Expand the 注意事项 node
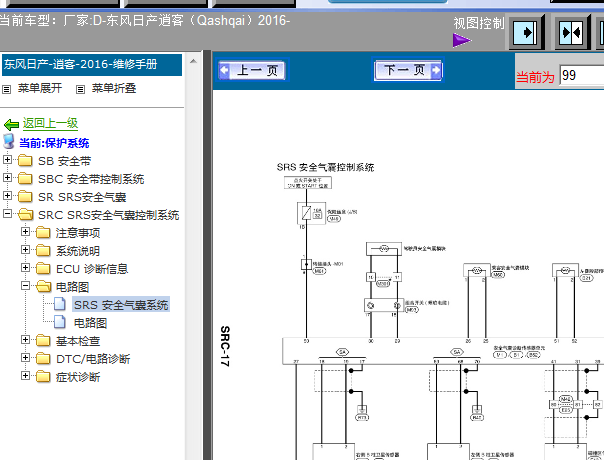The height and width of the screenshot is (460, 604). click(x=25, y=231)
